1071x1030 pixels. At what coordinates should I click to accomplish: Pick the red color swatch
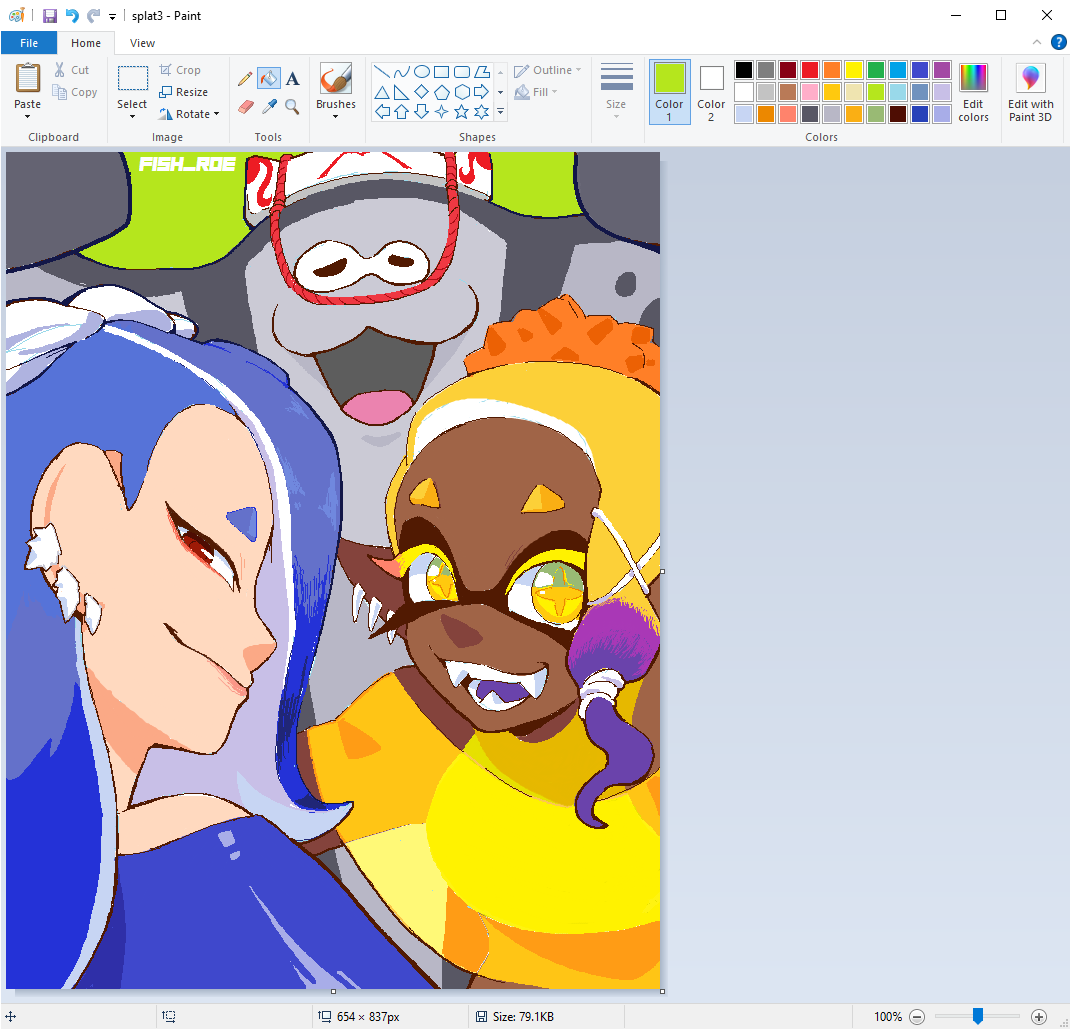click(x=810, y=70)
